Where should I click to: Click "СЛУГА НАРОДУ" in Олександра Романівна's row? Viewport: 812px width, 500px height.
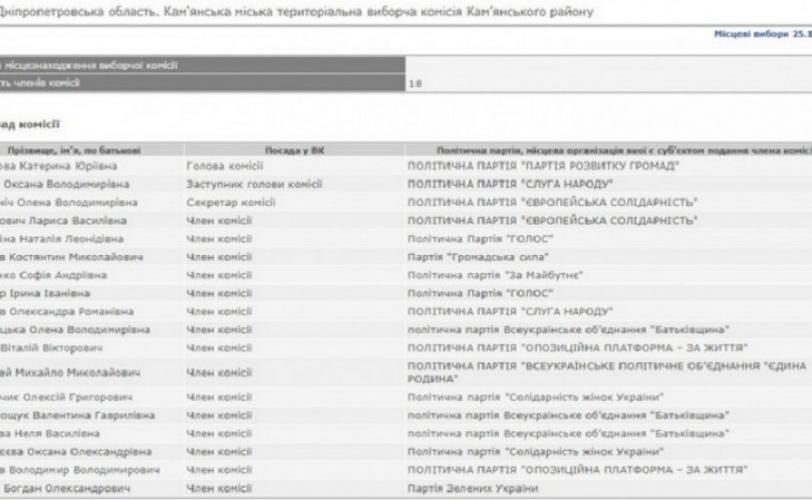click(510, 312)
